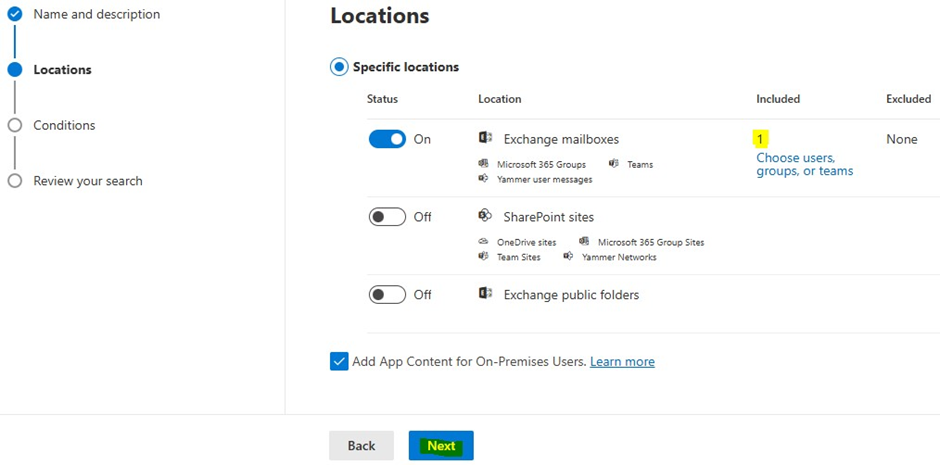
Task: Go to the Name and description step
Action: [96, 14]
